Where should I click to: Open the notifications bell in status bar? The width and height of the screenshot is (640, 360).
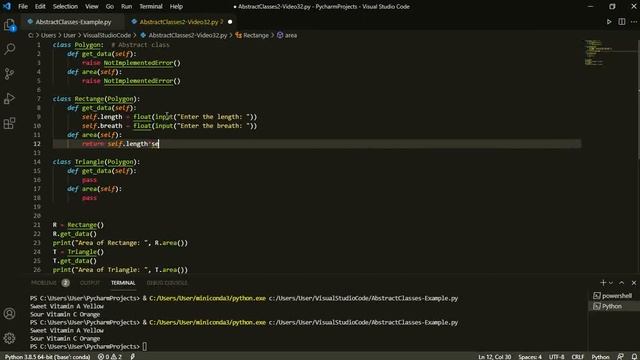pyautogui.click(x=634, y=357)
